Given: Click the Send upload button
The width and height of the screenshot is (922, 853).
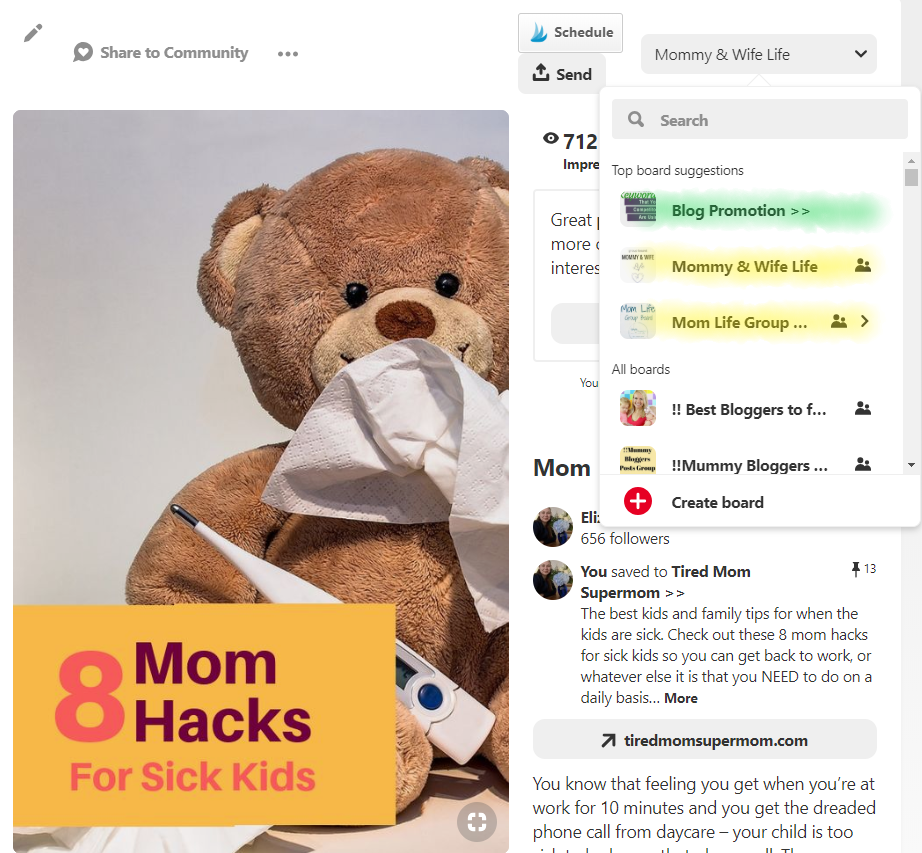Looking at the screenshot, I should tap(562, 74).
